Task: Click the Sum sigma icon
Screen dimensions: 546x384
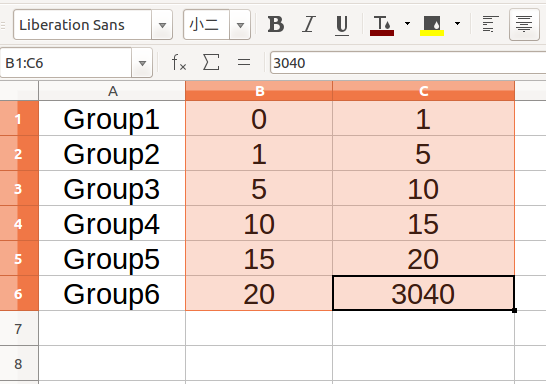Action: (x=211, y=63)
